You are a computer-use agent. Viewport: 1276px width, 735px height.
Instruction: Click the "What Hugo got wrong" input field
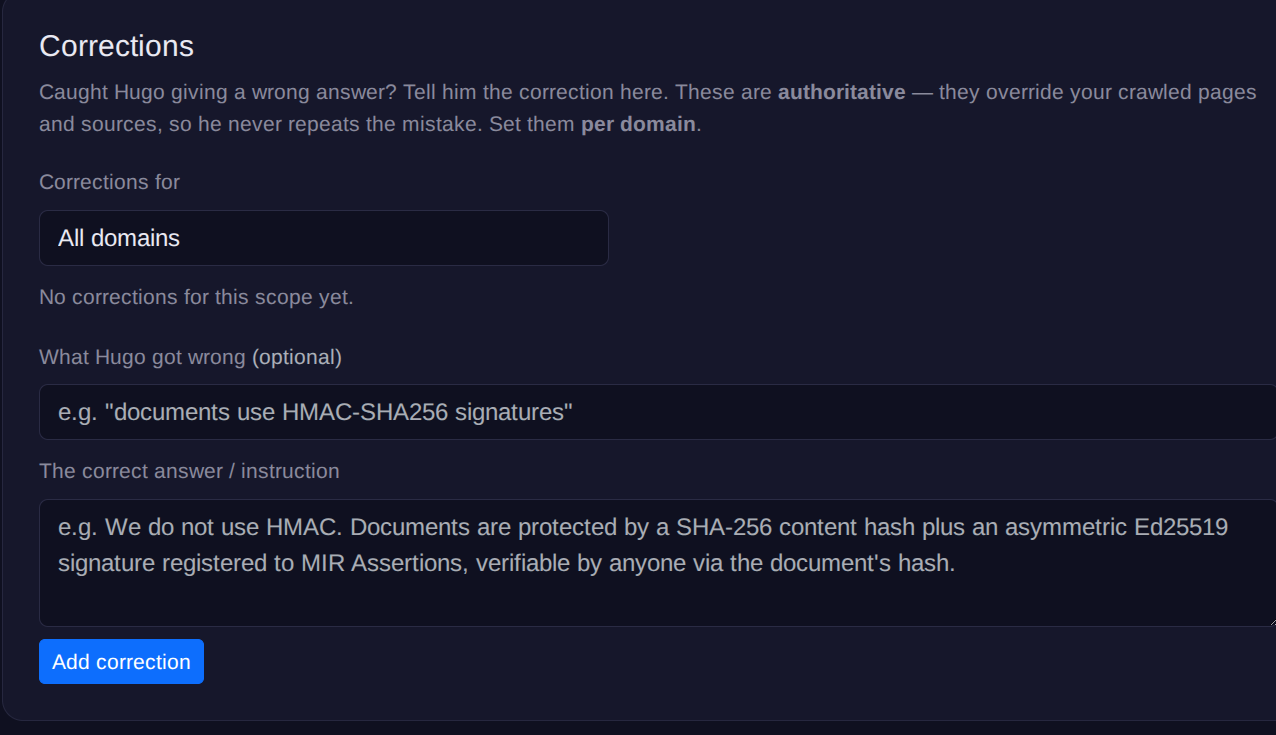[657, 412]
